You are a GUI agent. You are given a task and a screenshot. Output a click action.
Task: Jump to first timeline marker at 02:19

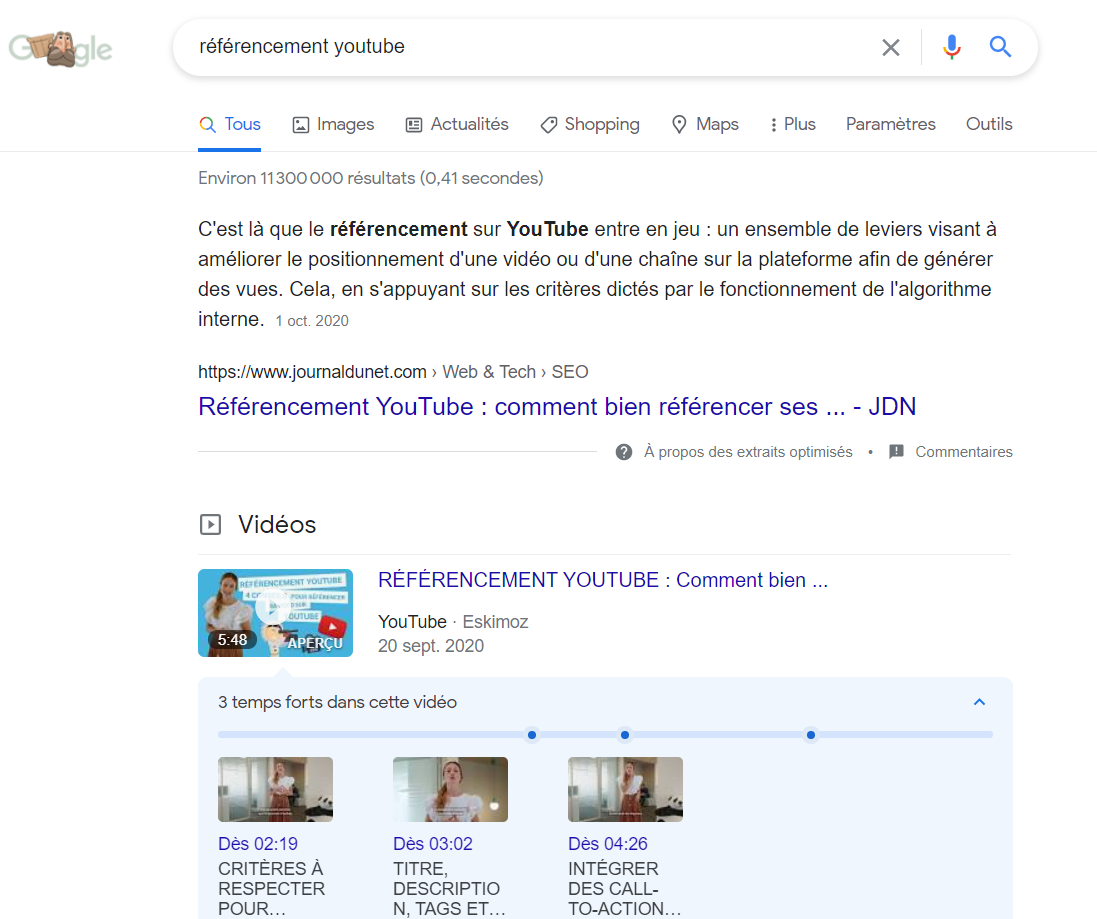click(532, 735)
